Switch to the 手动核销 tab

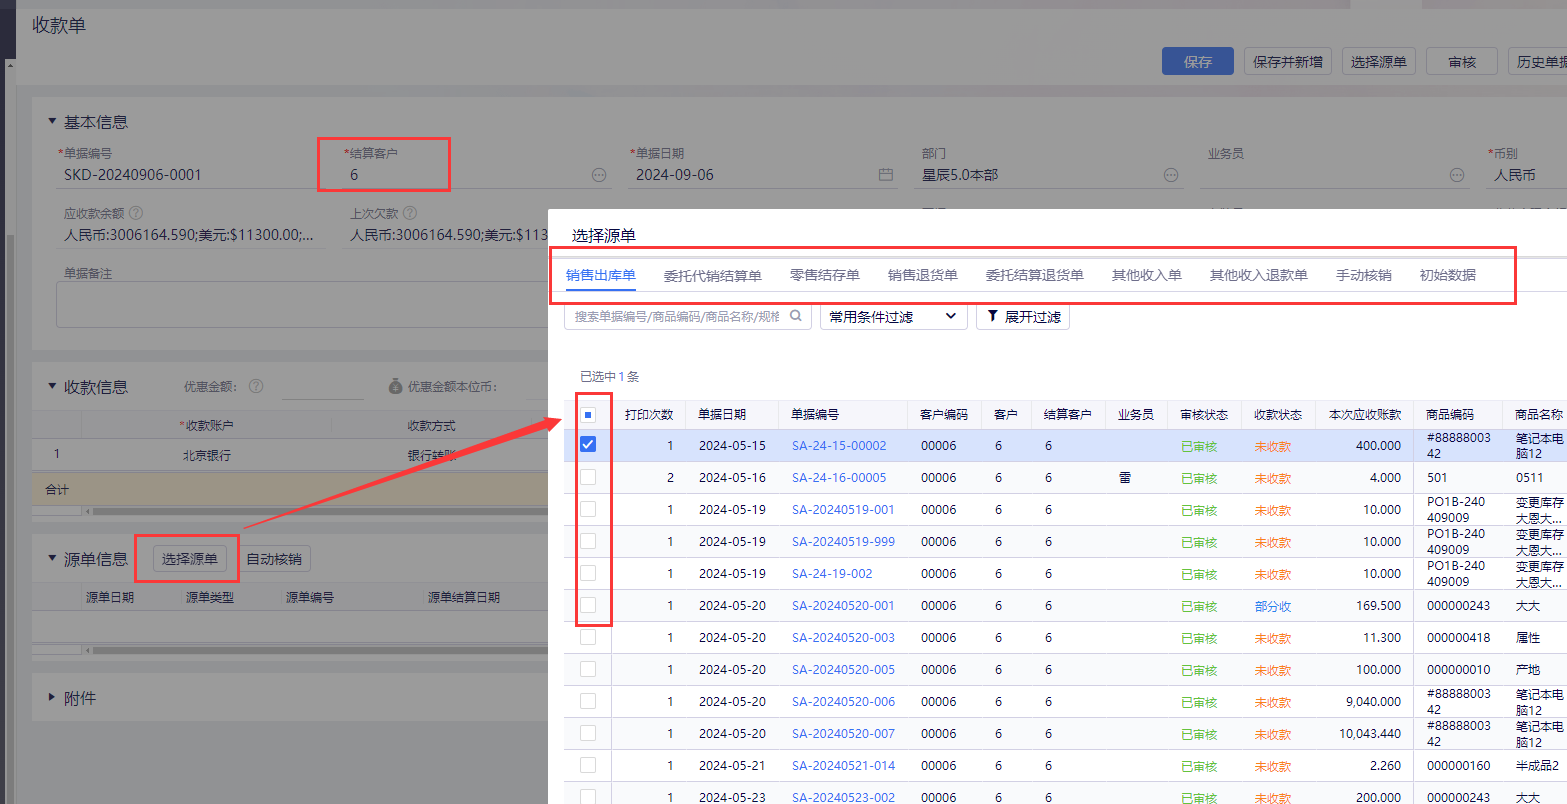[x=1364, y=275]
